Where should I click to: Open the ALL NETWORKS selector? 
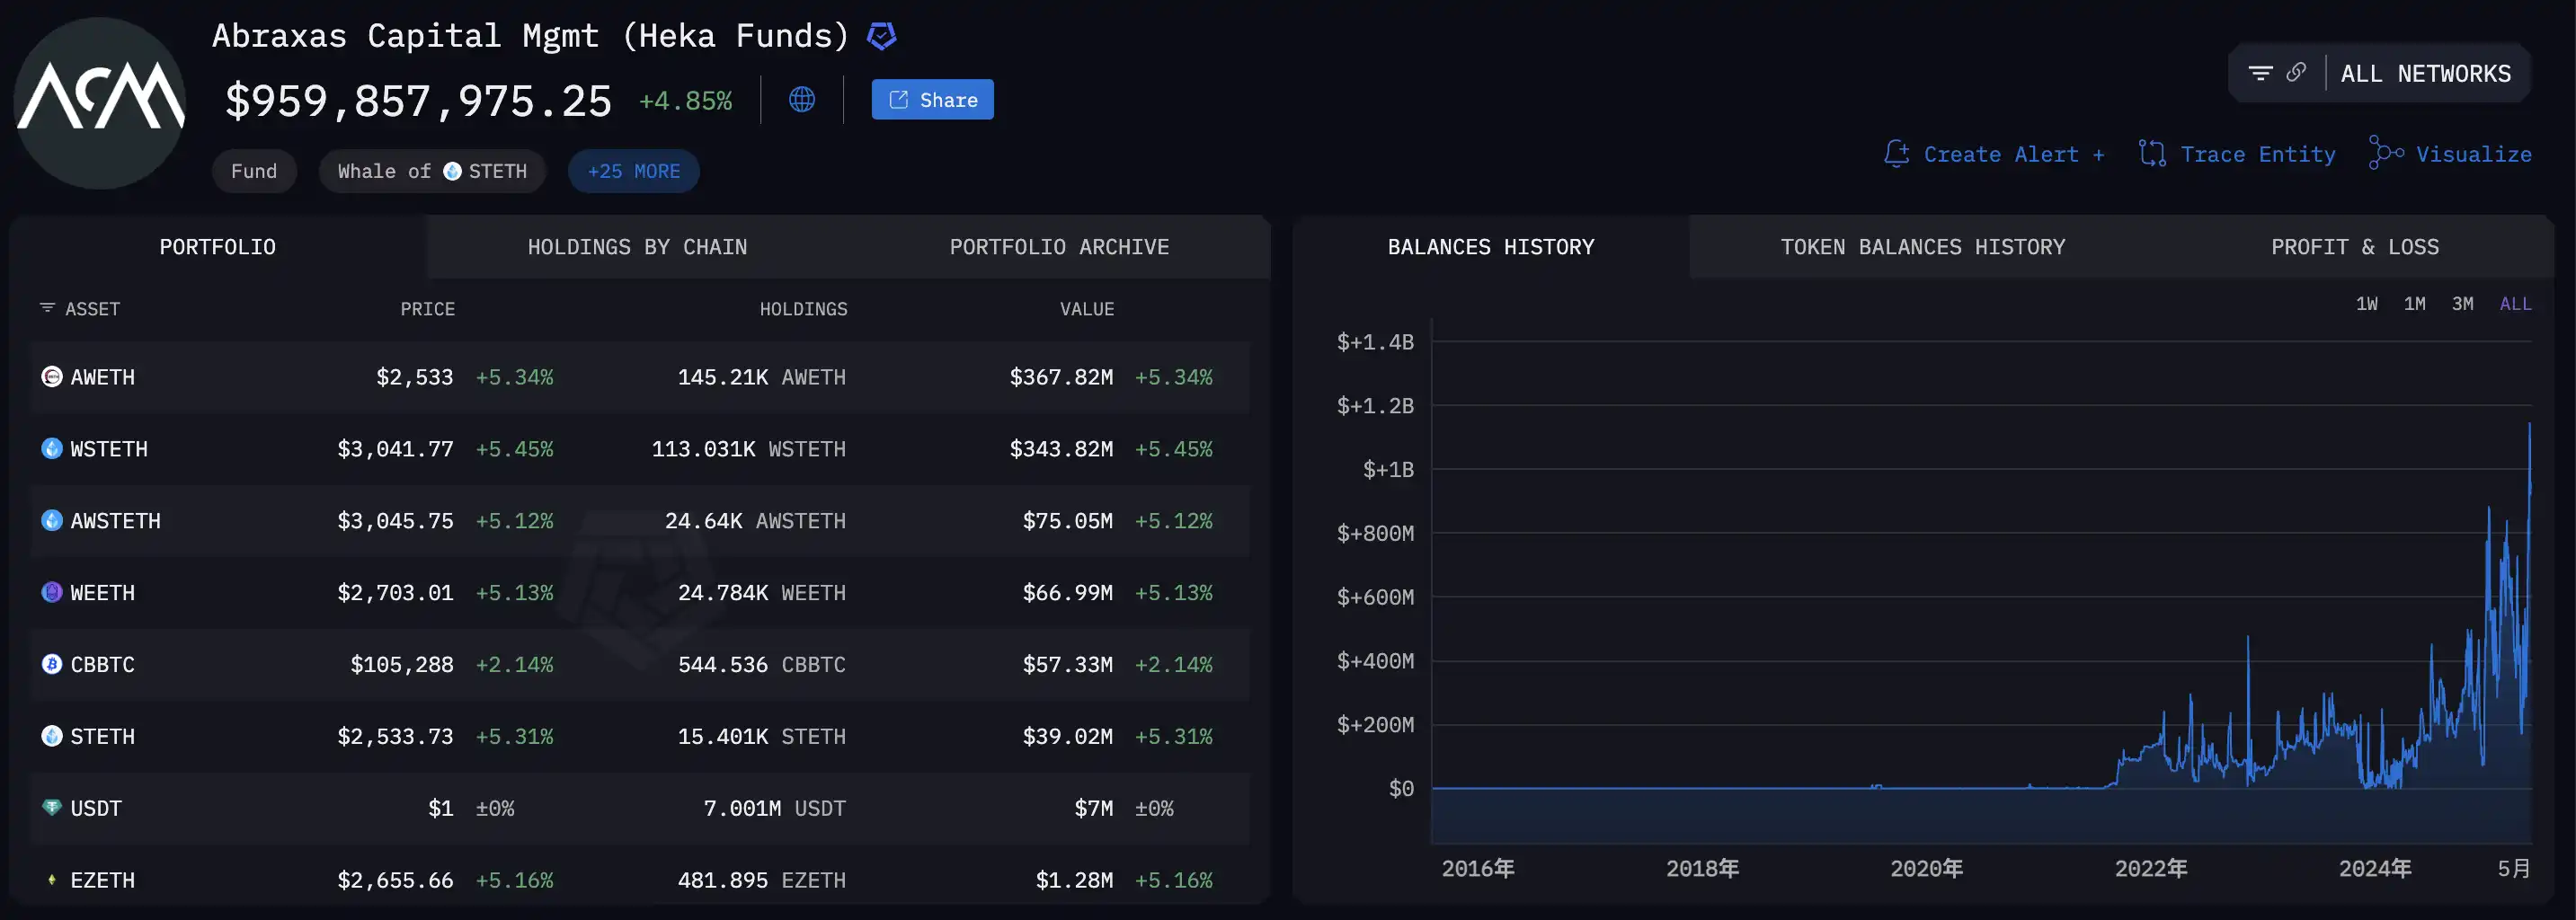[2425, 74]
